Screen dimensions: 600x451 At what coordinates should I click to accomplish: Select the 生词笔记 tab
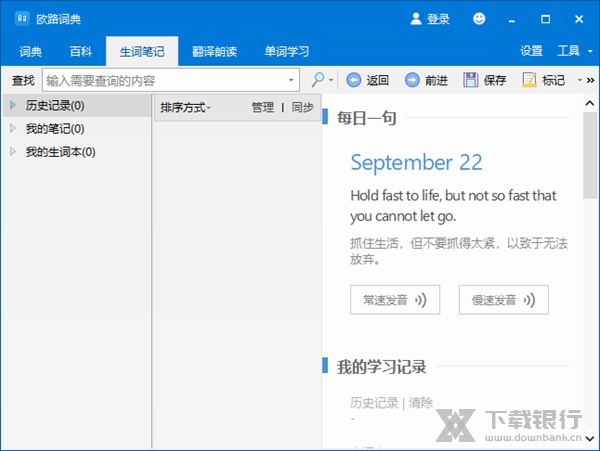click(142, 51)
